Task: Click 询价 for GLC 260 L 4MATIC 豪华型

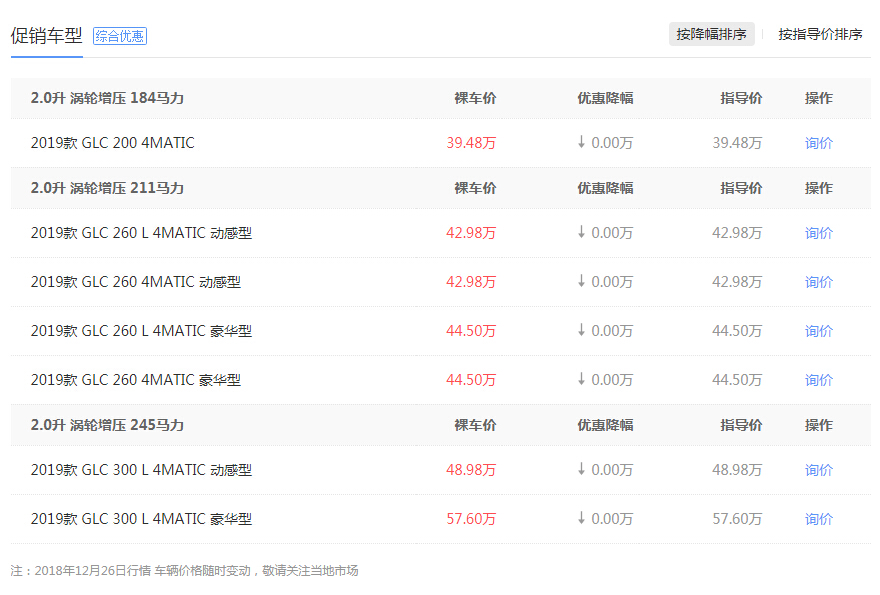Action: click(818, 331)
